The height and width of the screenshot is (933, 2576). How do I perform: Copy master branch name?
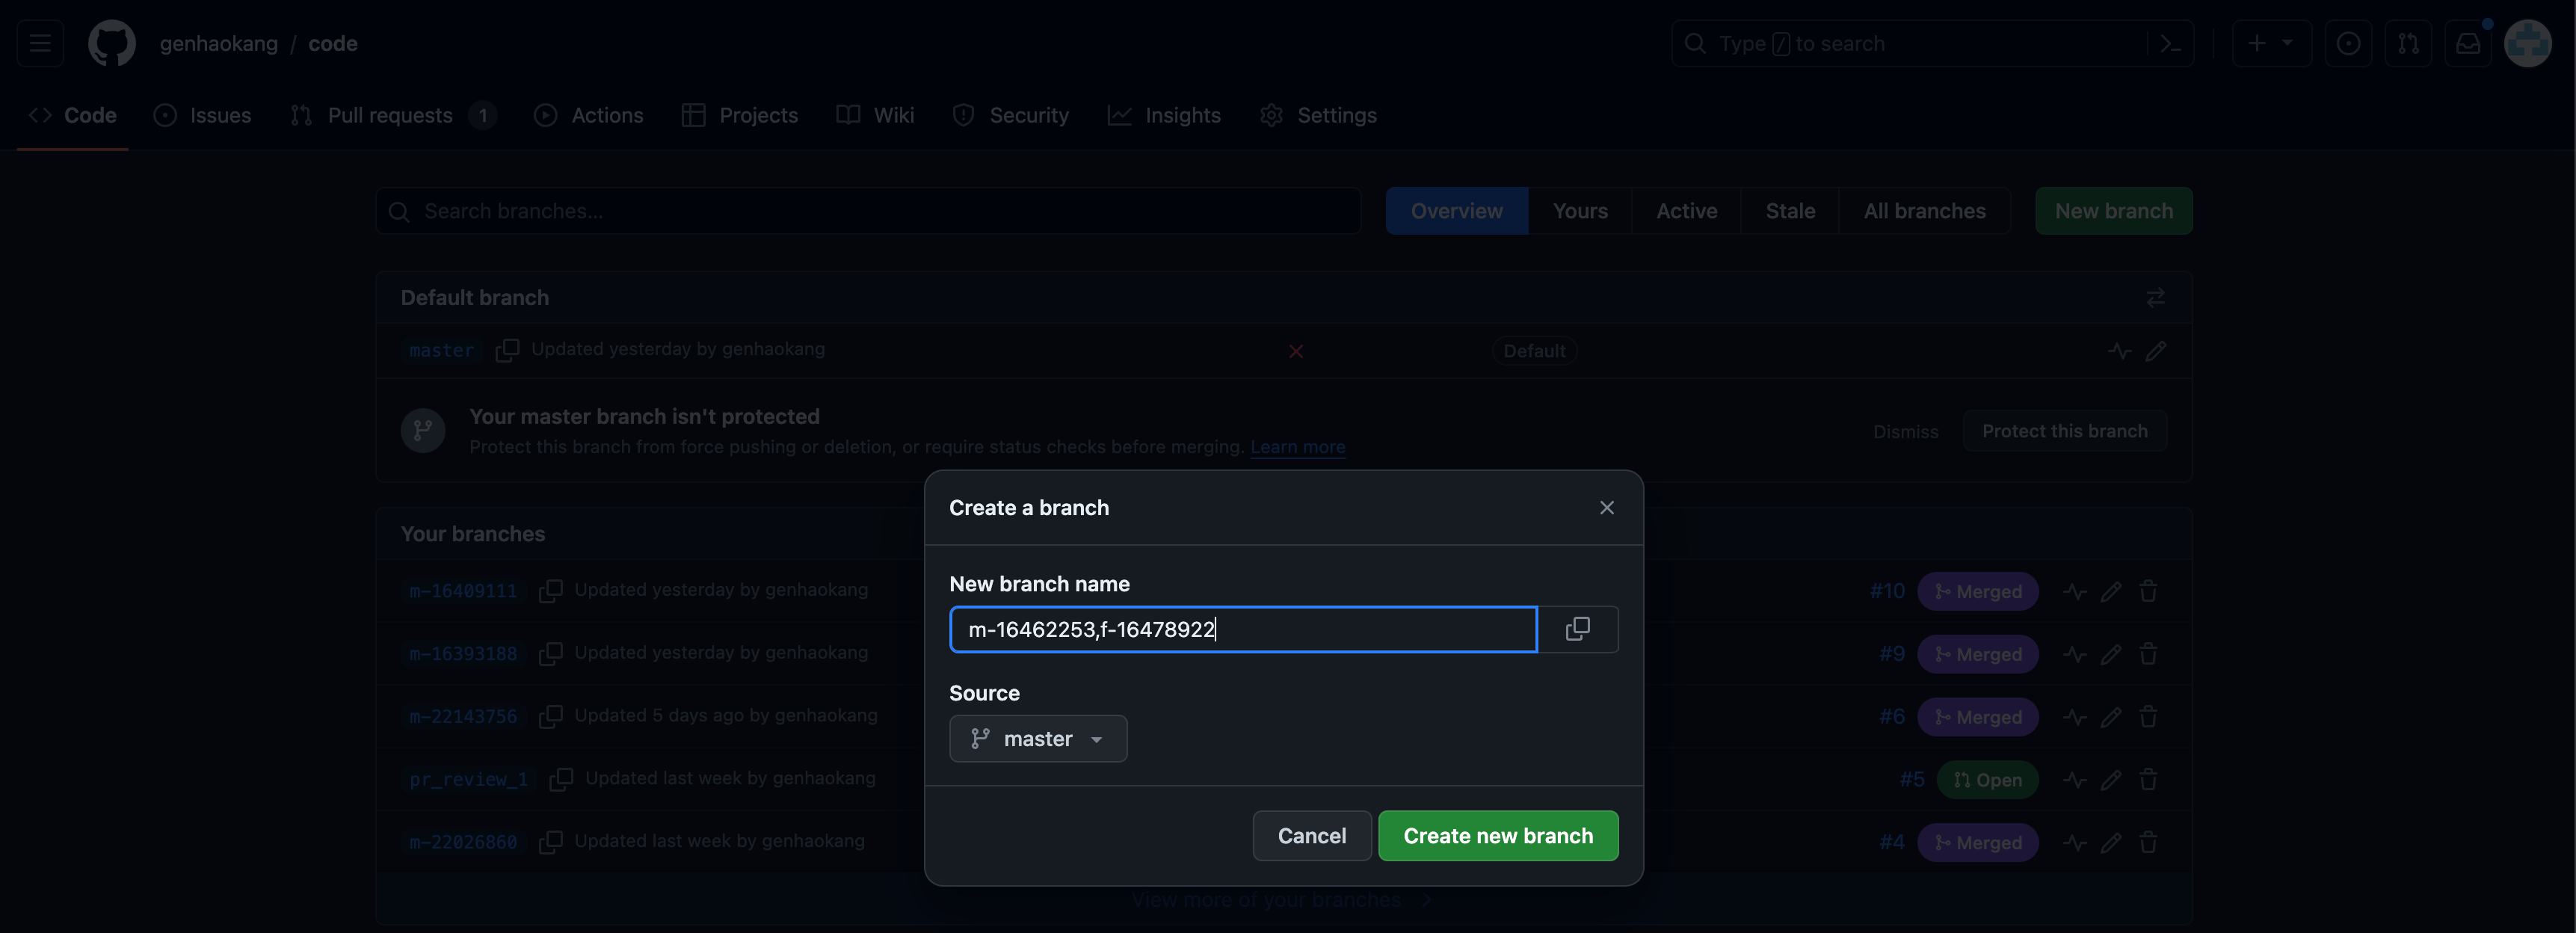coord(507,350)
